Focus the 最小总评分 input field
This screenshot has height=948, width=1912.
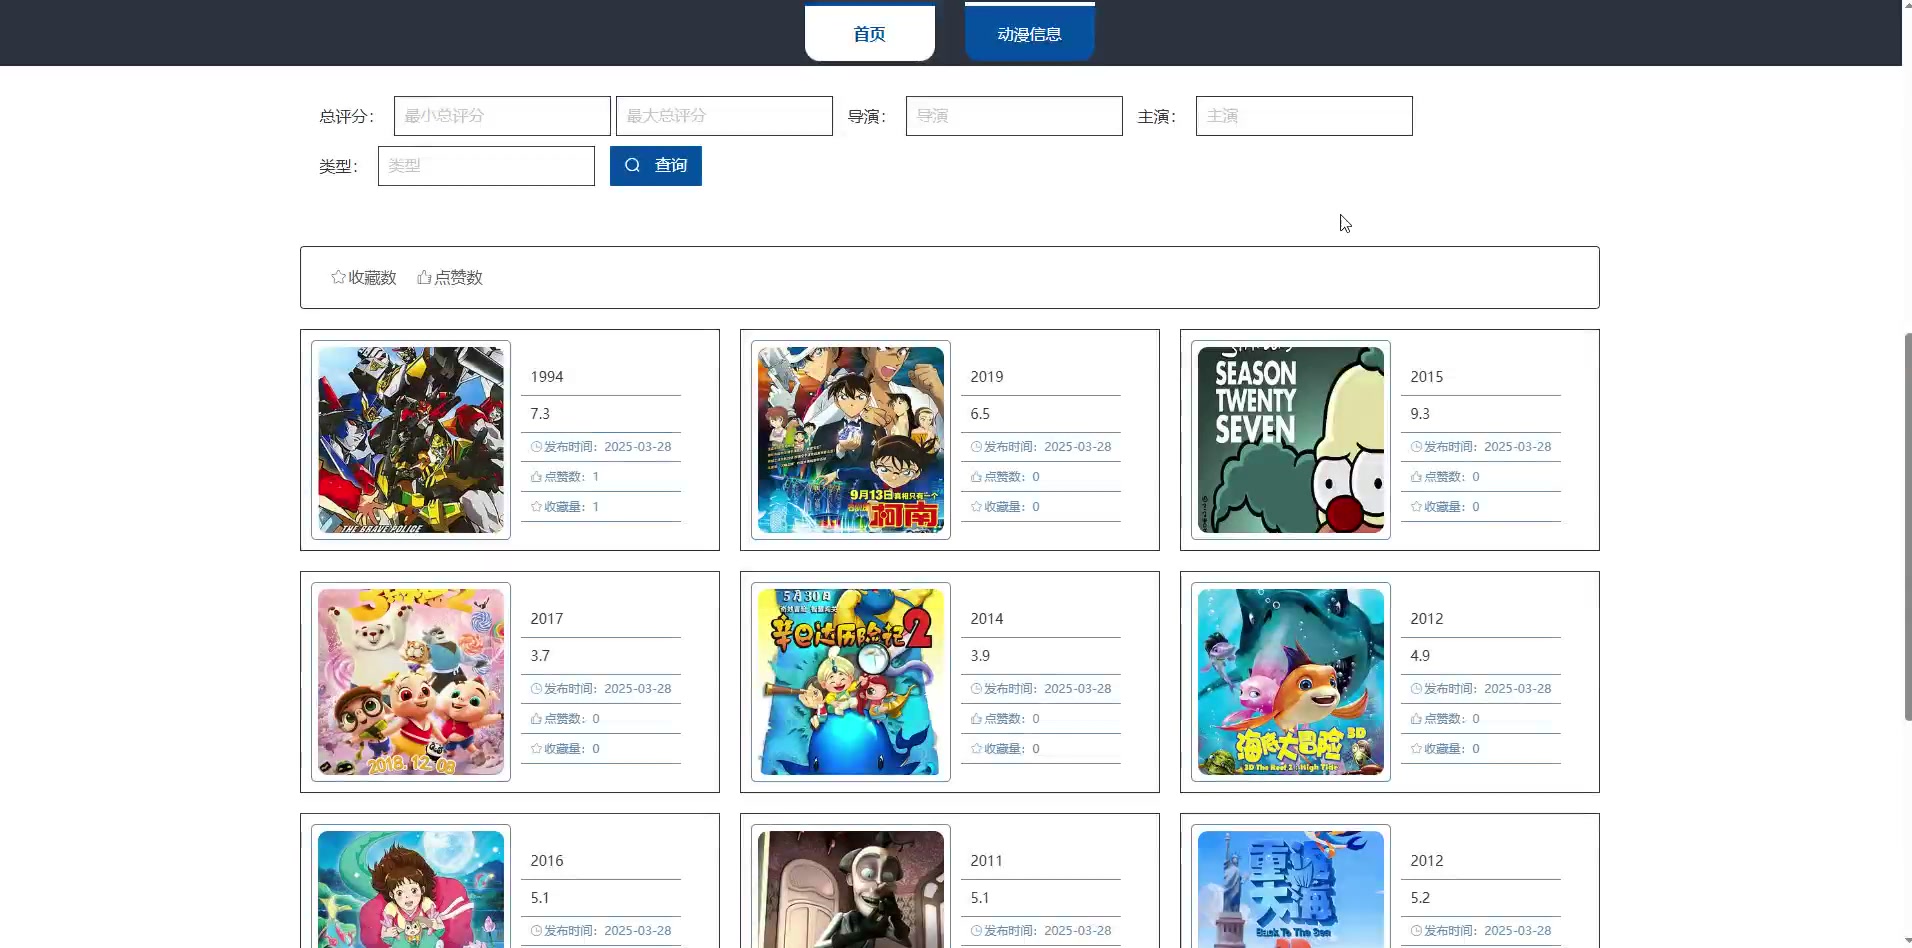coord(502,116)
